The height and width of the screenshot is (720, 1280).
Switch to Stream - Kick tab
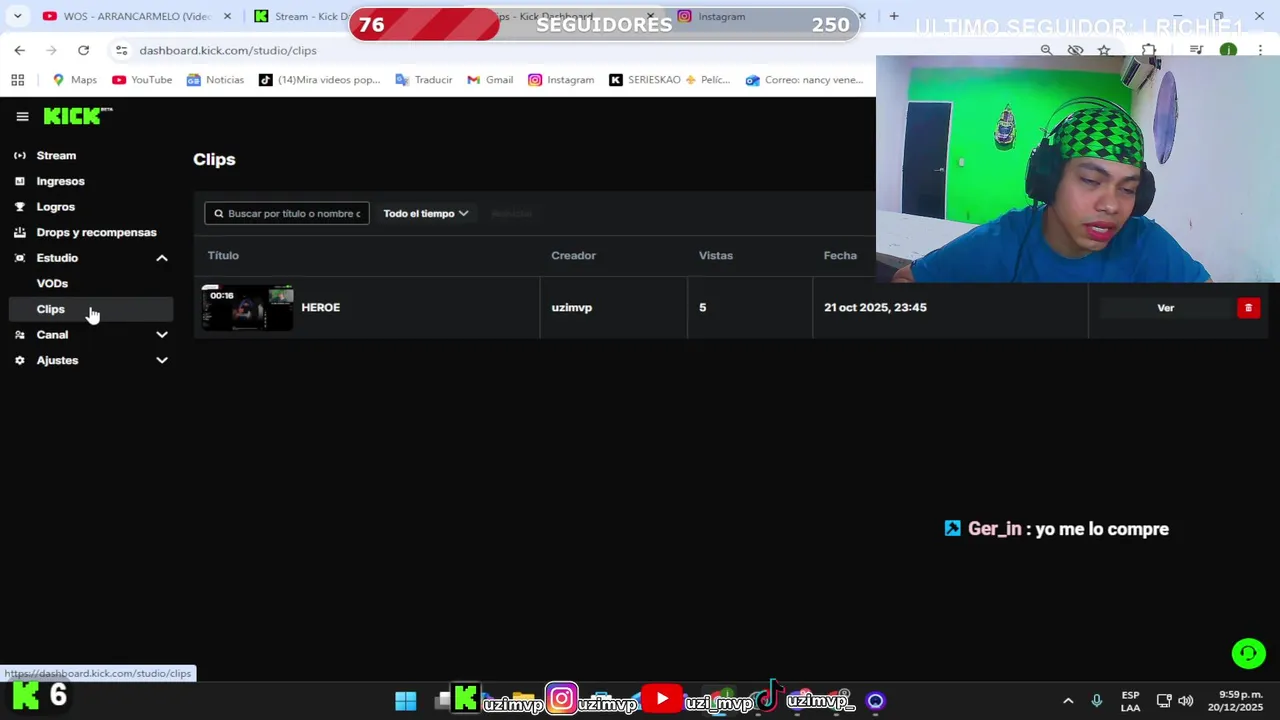point(300,16)
